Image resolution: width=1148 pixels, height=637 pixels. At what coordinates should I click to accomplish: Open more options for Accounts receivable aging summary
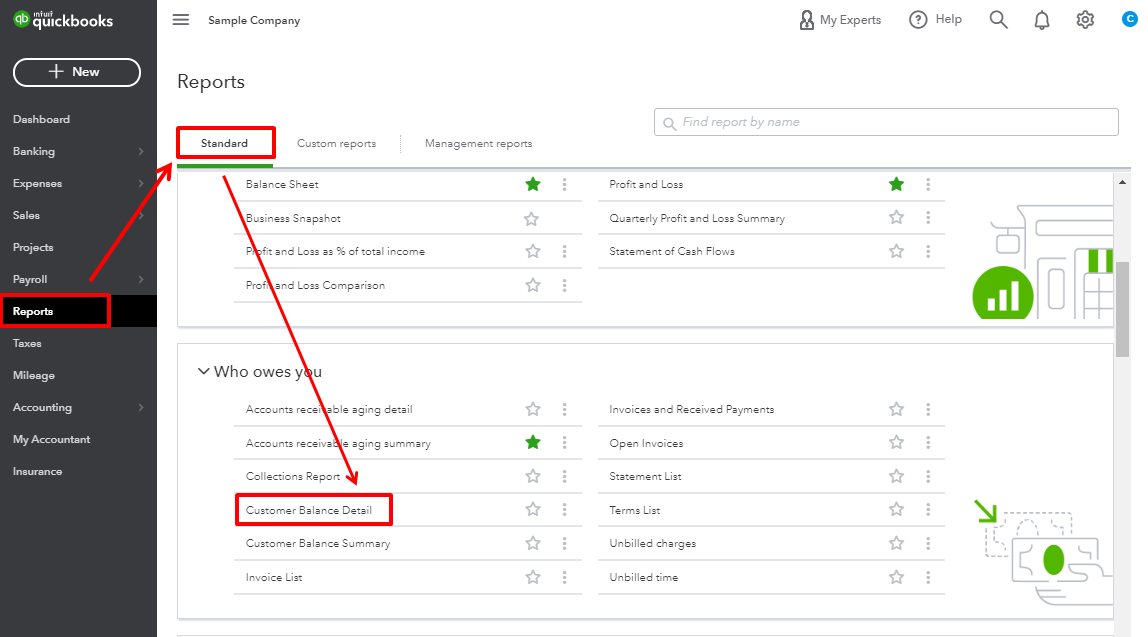click(564, 443)
